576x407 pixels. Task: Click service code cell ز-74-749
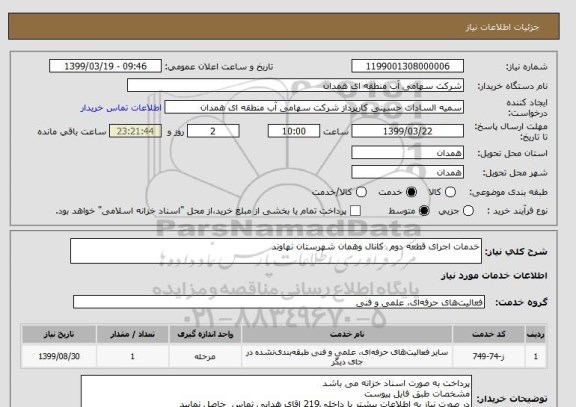pos(489,356)
